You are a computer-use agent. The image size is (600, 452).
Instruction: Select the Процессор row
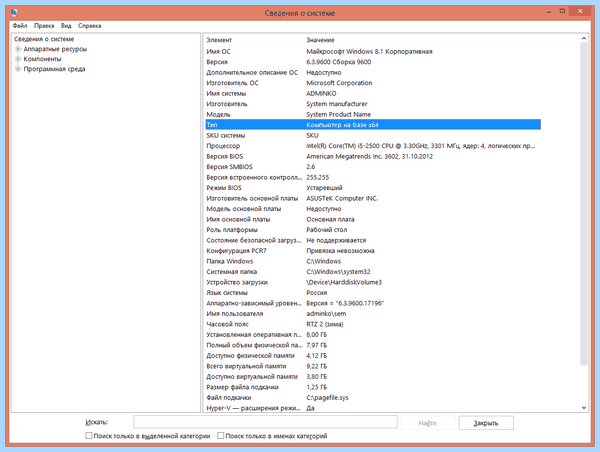pos(373,146)
